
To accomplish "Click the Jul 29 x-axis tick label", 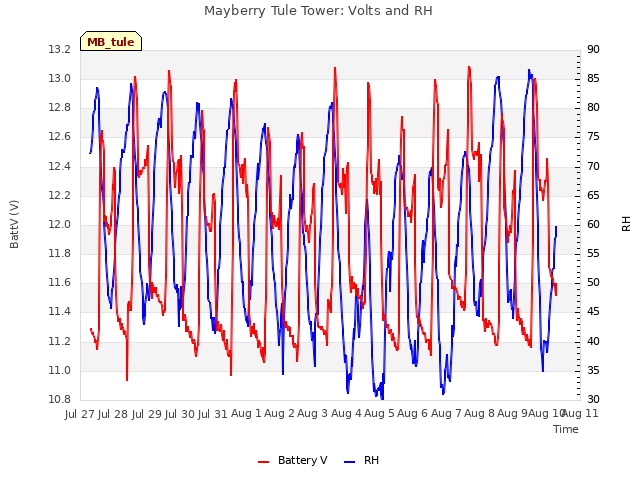I will click(147, 414).
